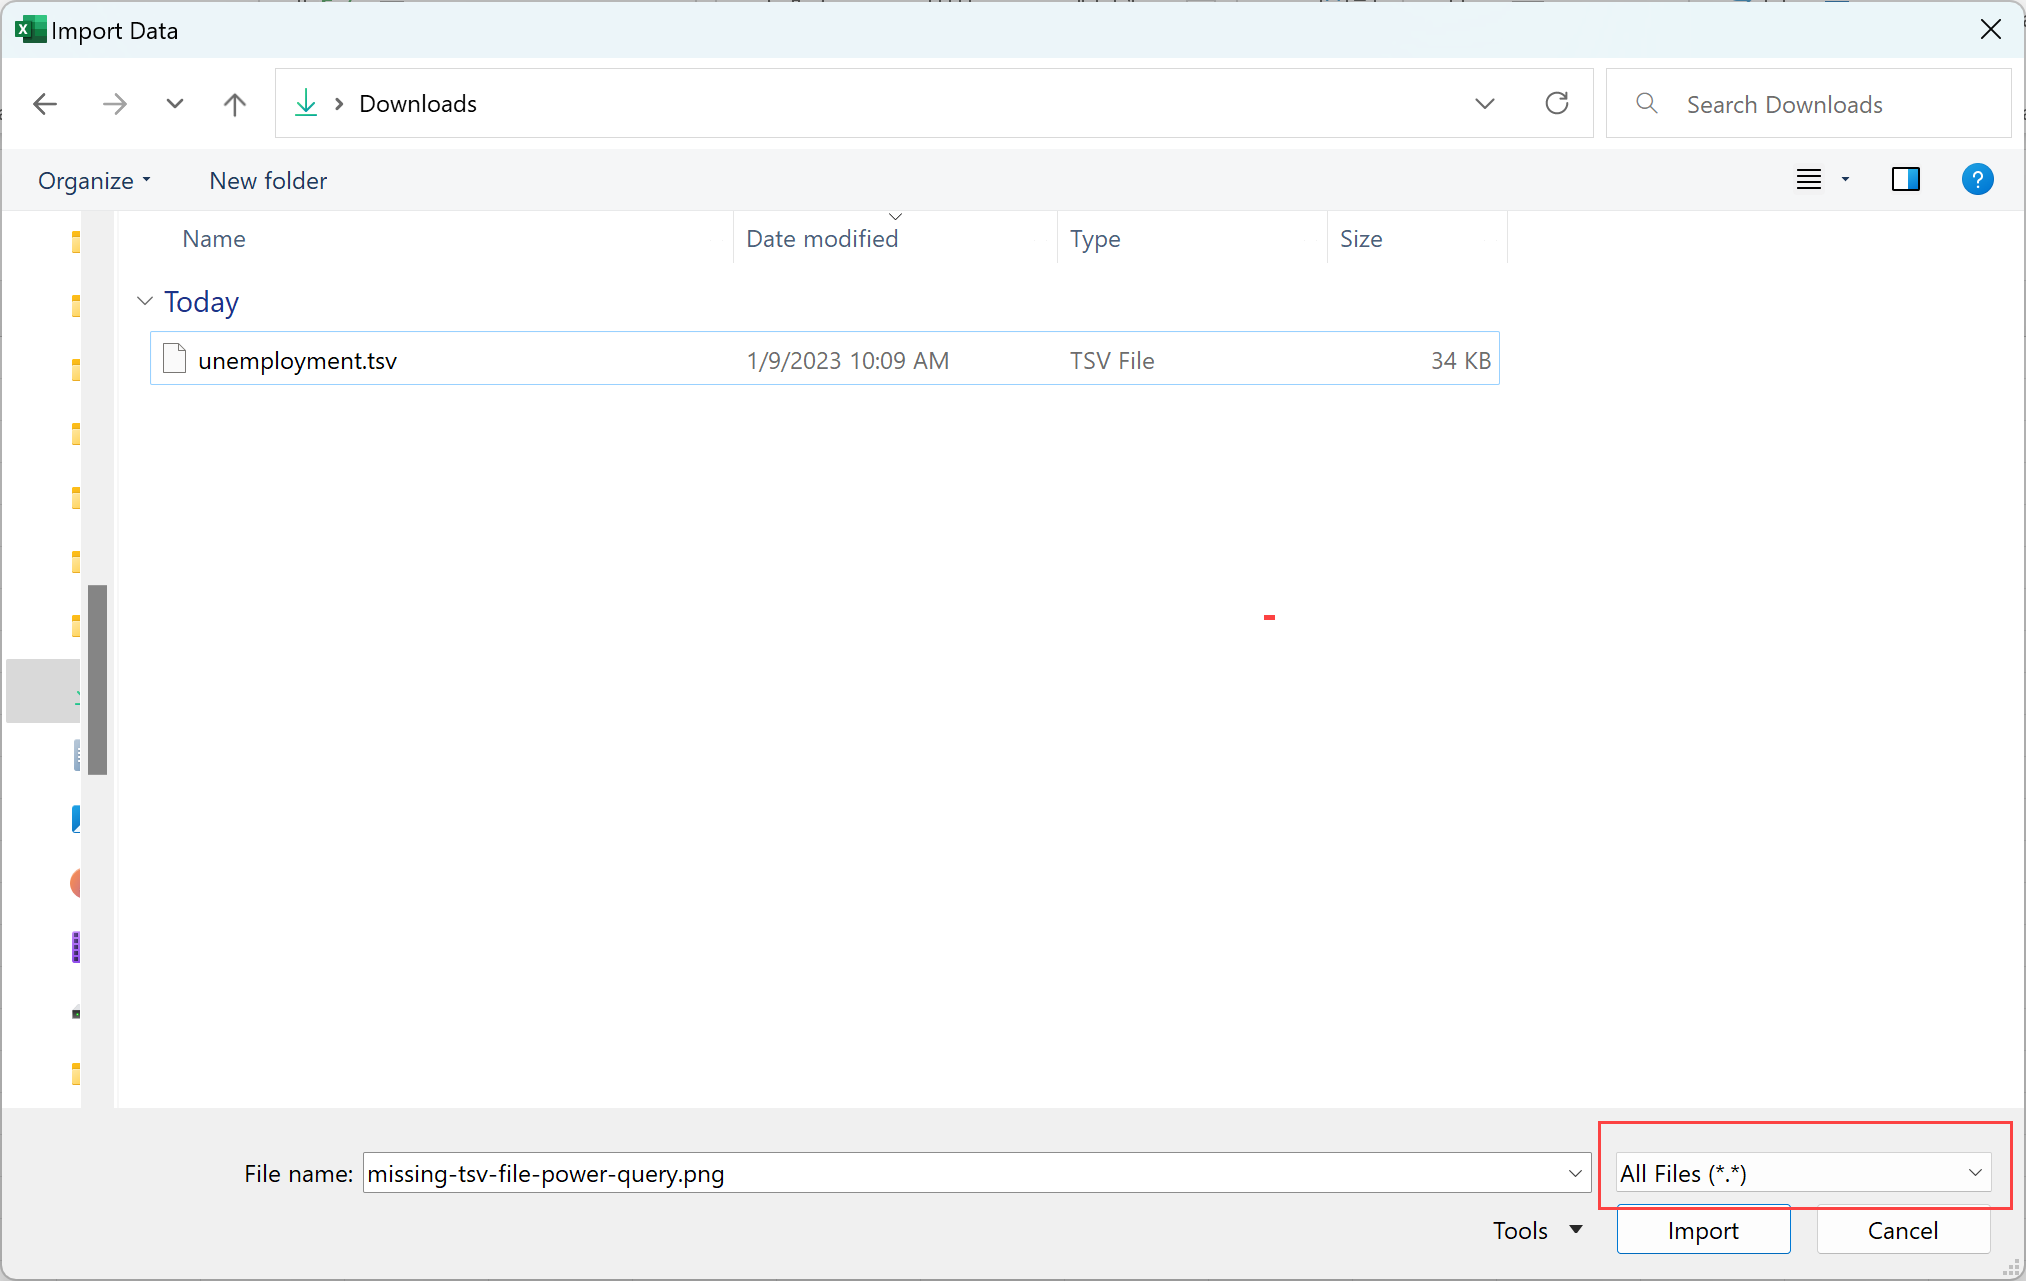This screenshot has height=1281, width=2026.
Task: Click the Forward navigation arrow
Action: pyautogui.click(x=115, y=104)
